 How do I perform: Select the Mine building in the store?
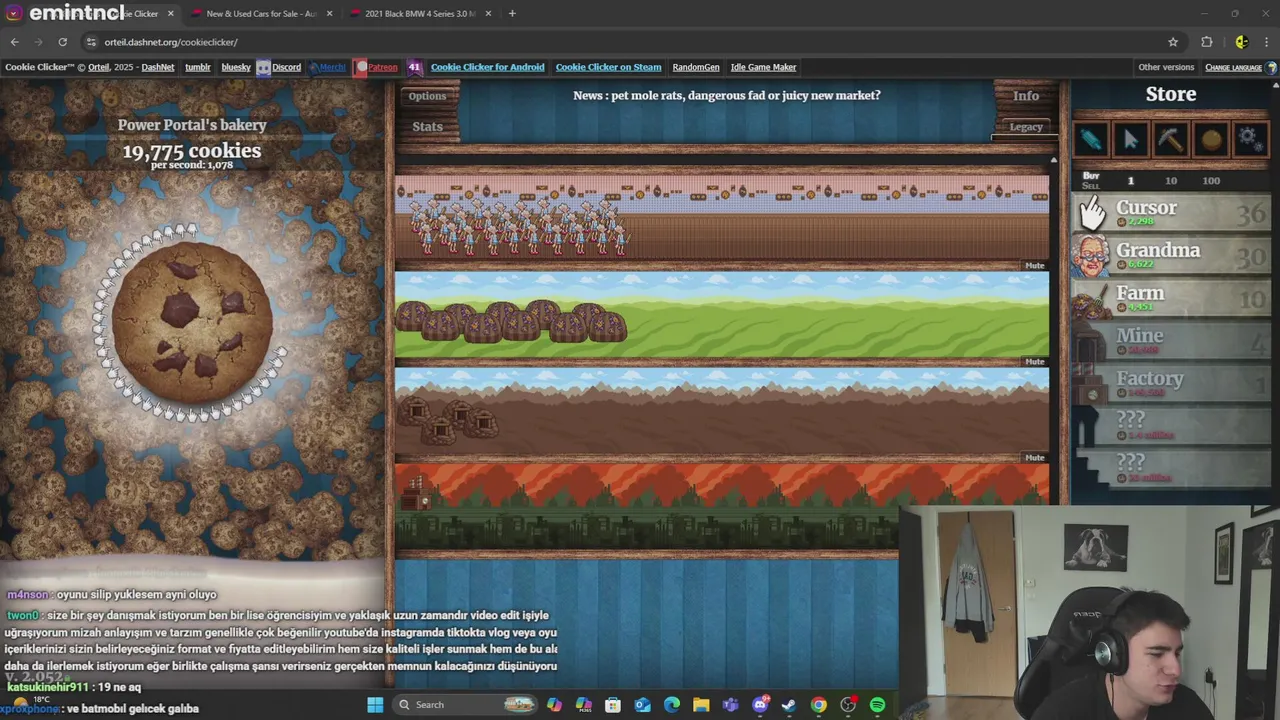[x=1171, y=342]
